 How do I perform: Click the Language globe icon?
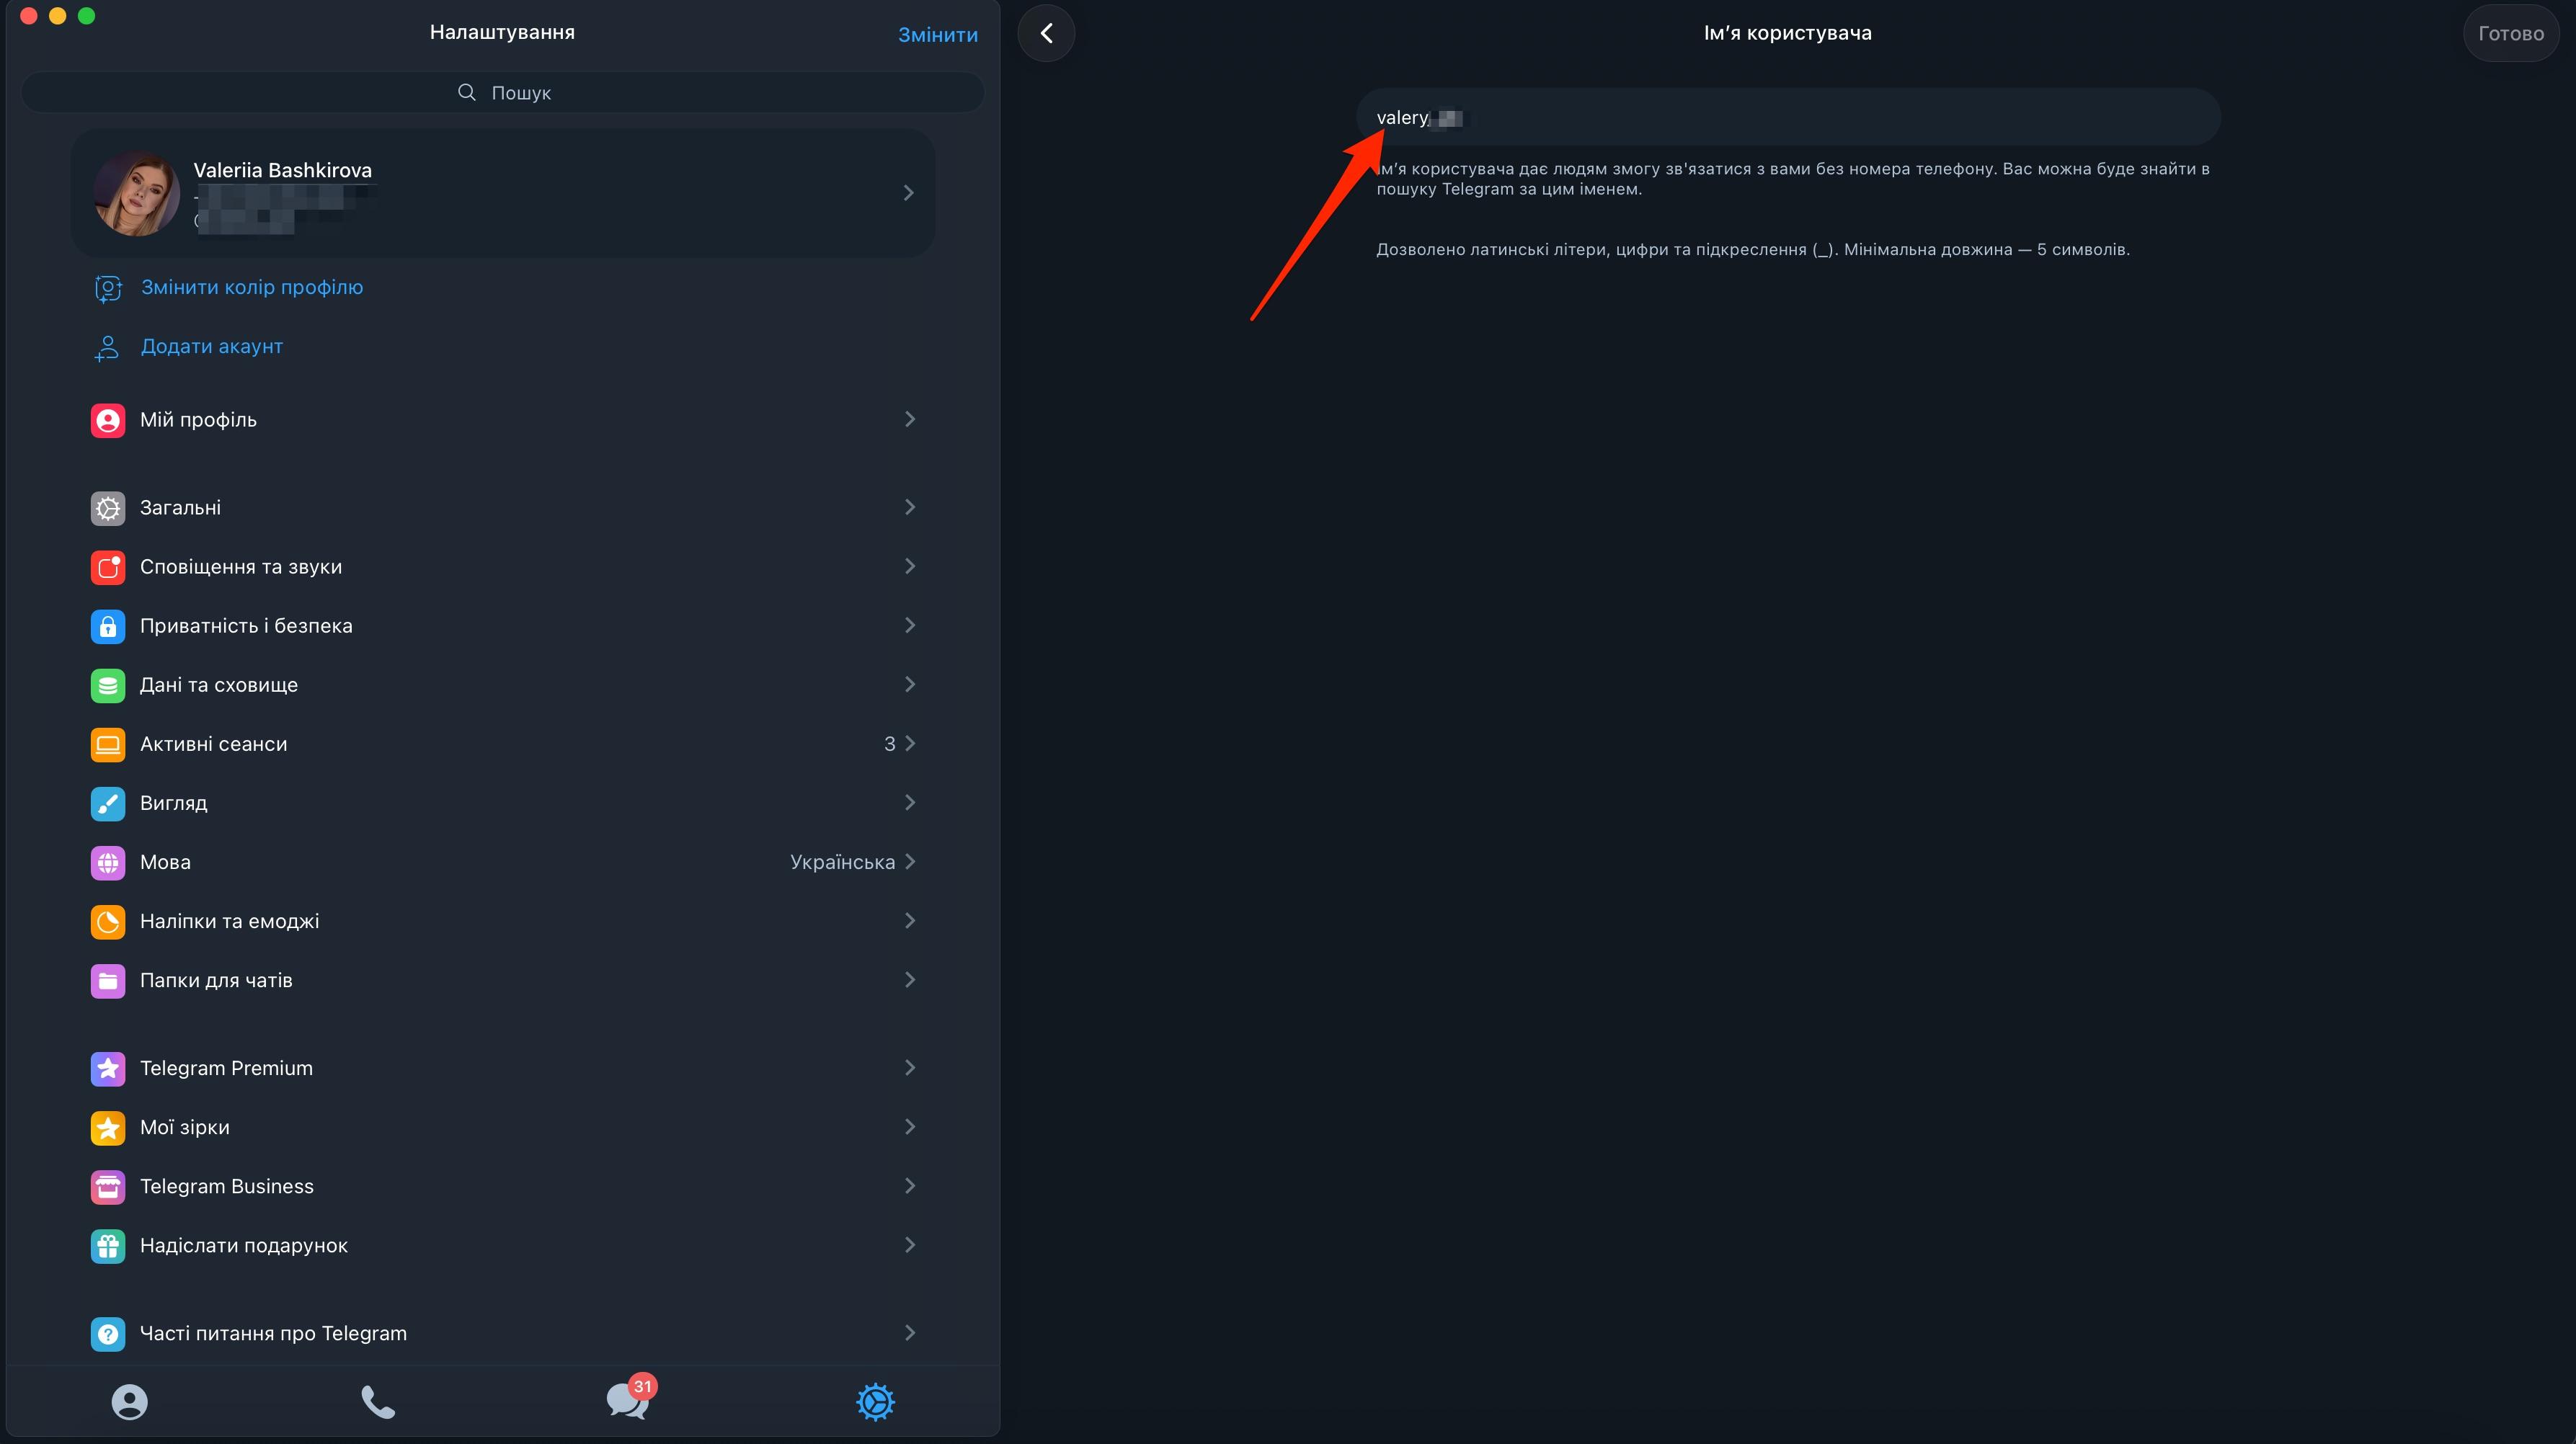coord(108,862)
